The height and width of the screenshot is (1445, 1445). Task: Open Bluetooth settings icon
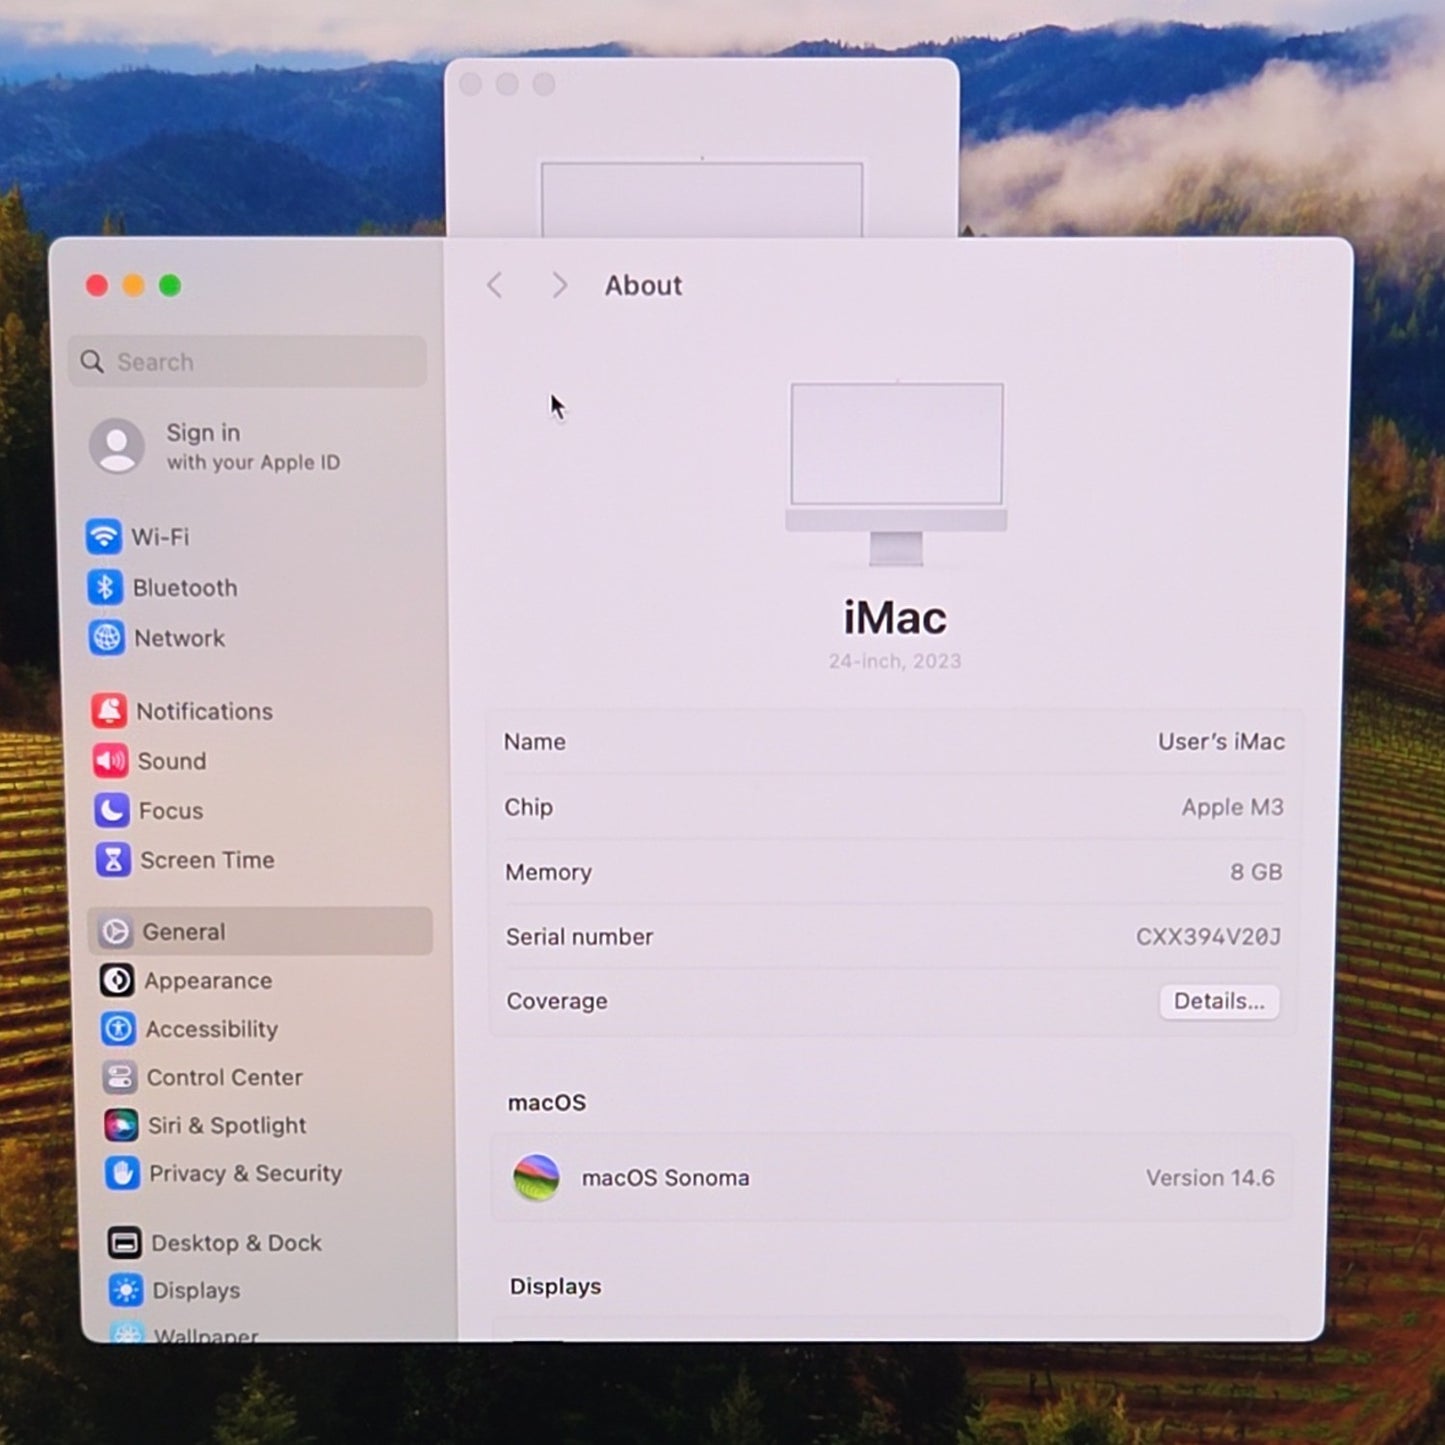[105, 587]
